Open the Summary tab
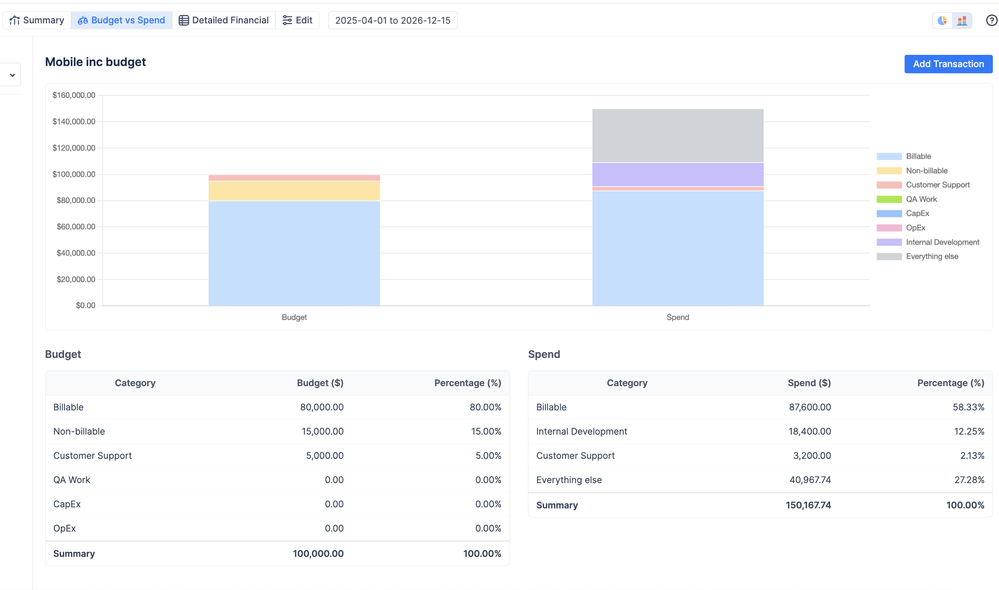The width and height of the screenshot is (999, 590). [37, 20]
